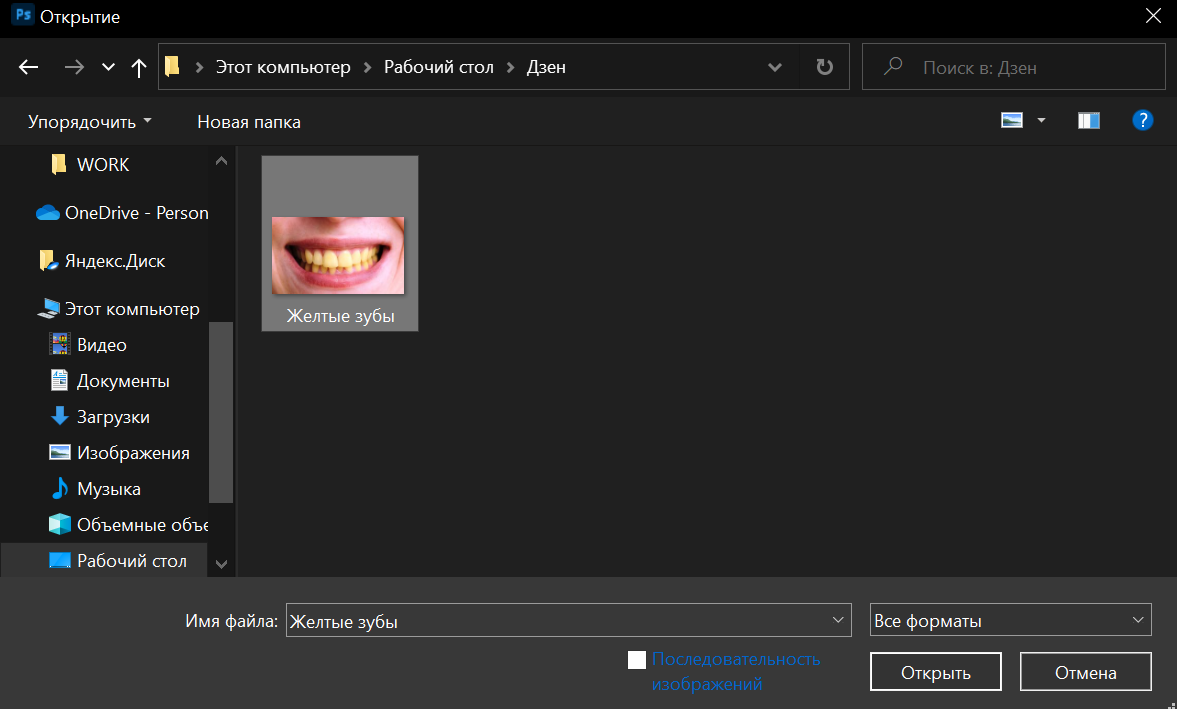Refresh the Дзен folder view
1177x709 pixels.
pyautogui.click(x=824, y=68)
